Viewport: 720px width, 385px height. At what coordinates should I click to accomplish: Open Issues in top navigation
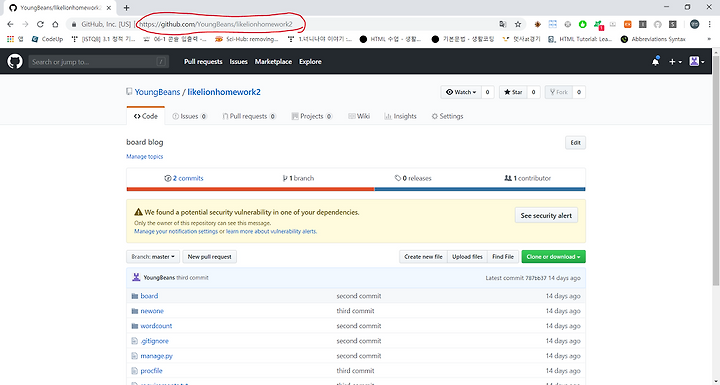pyautogui.click(x=238, y=62)
